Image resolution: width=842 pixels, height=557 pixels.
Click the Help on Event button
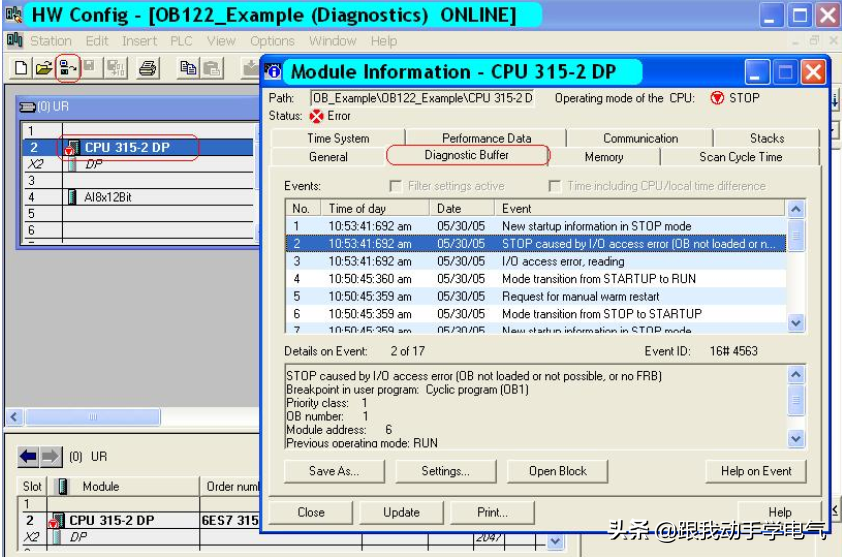click(x=756, y=471)
